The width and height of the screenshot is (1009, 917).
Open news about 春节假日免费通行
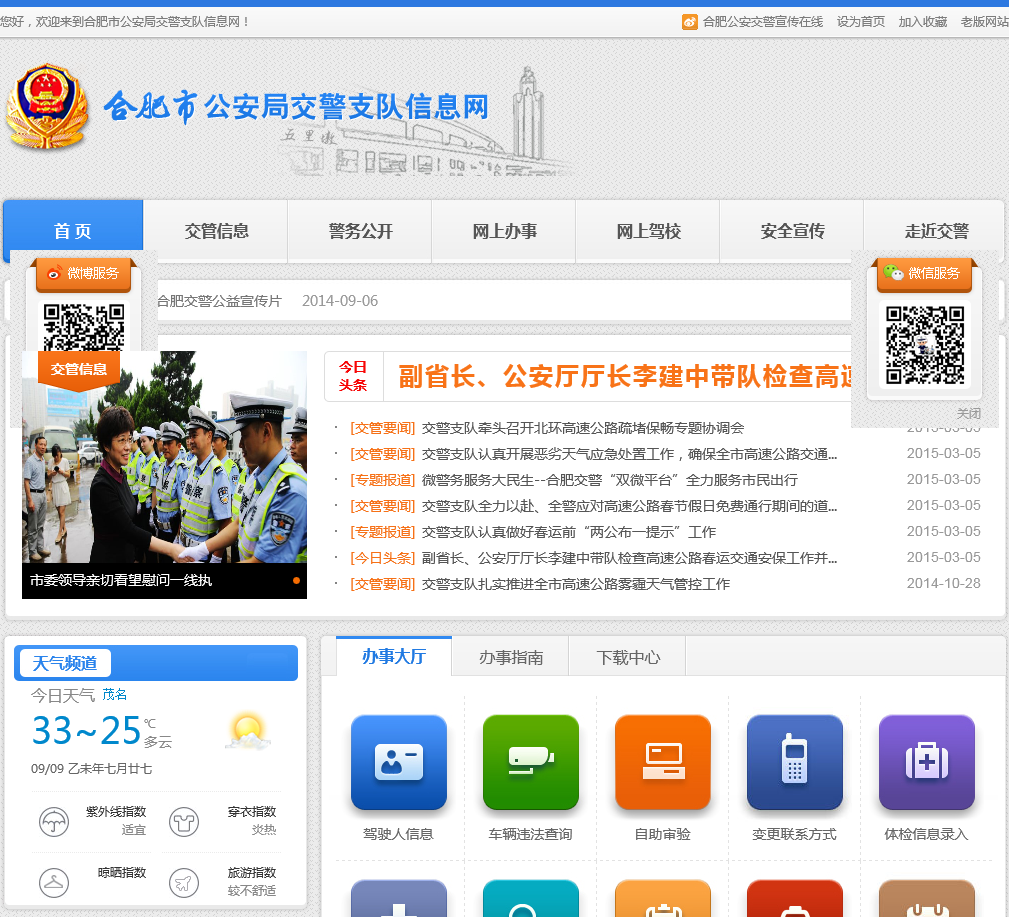pyautogui.click(x=629, y=506)
